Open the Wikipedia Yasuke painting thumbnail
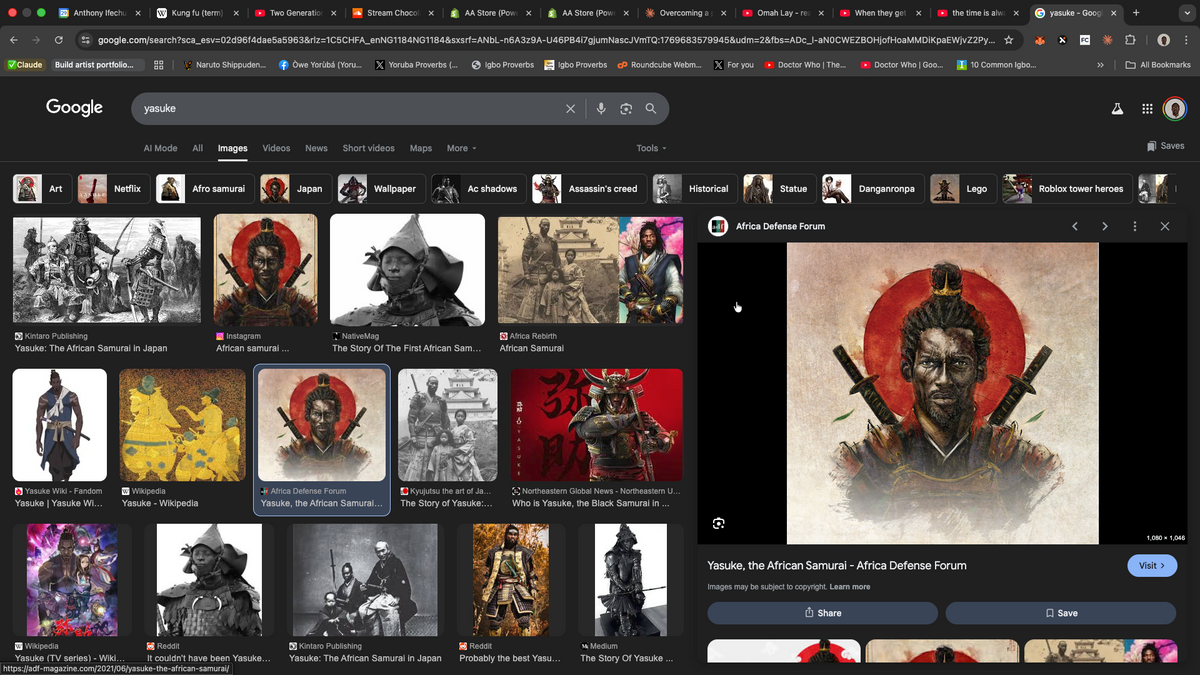This screenshot has width=1200, height=675. click(182, 425)
